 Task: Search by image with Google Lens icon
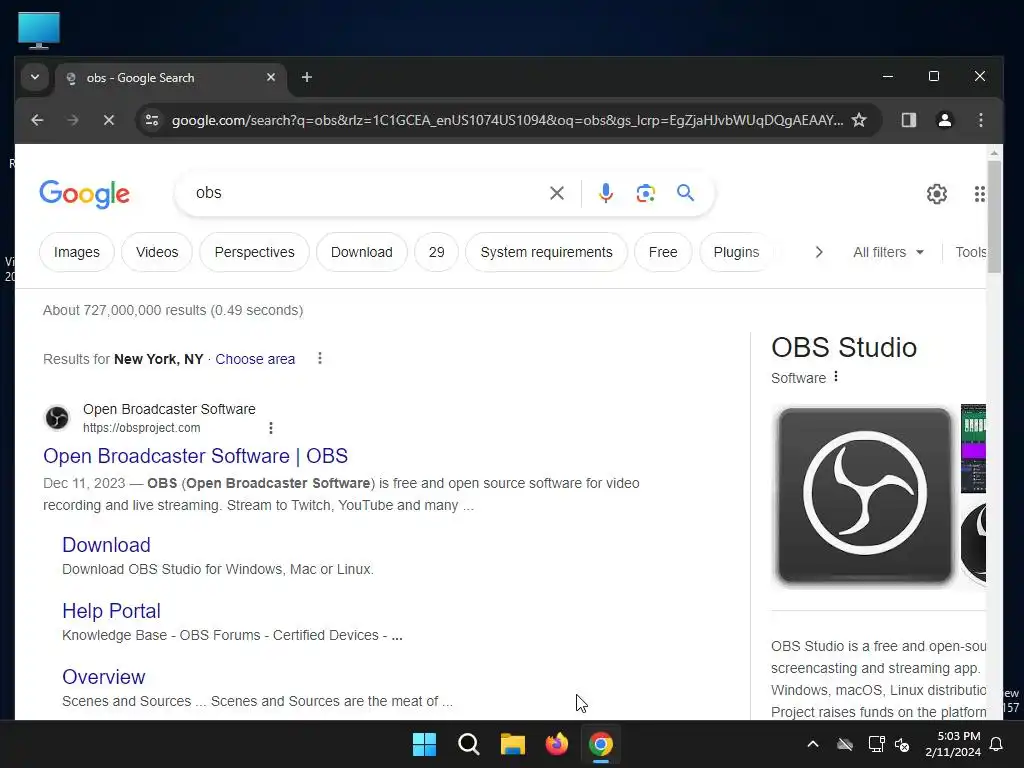(645, 193)
